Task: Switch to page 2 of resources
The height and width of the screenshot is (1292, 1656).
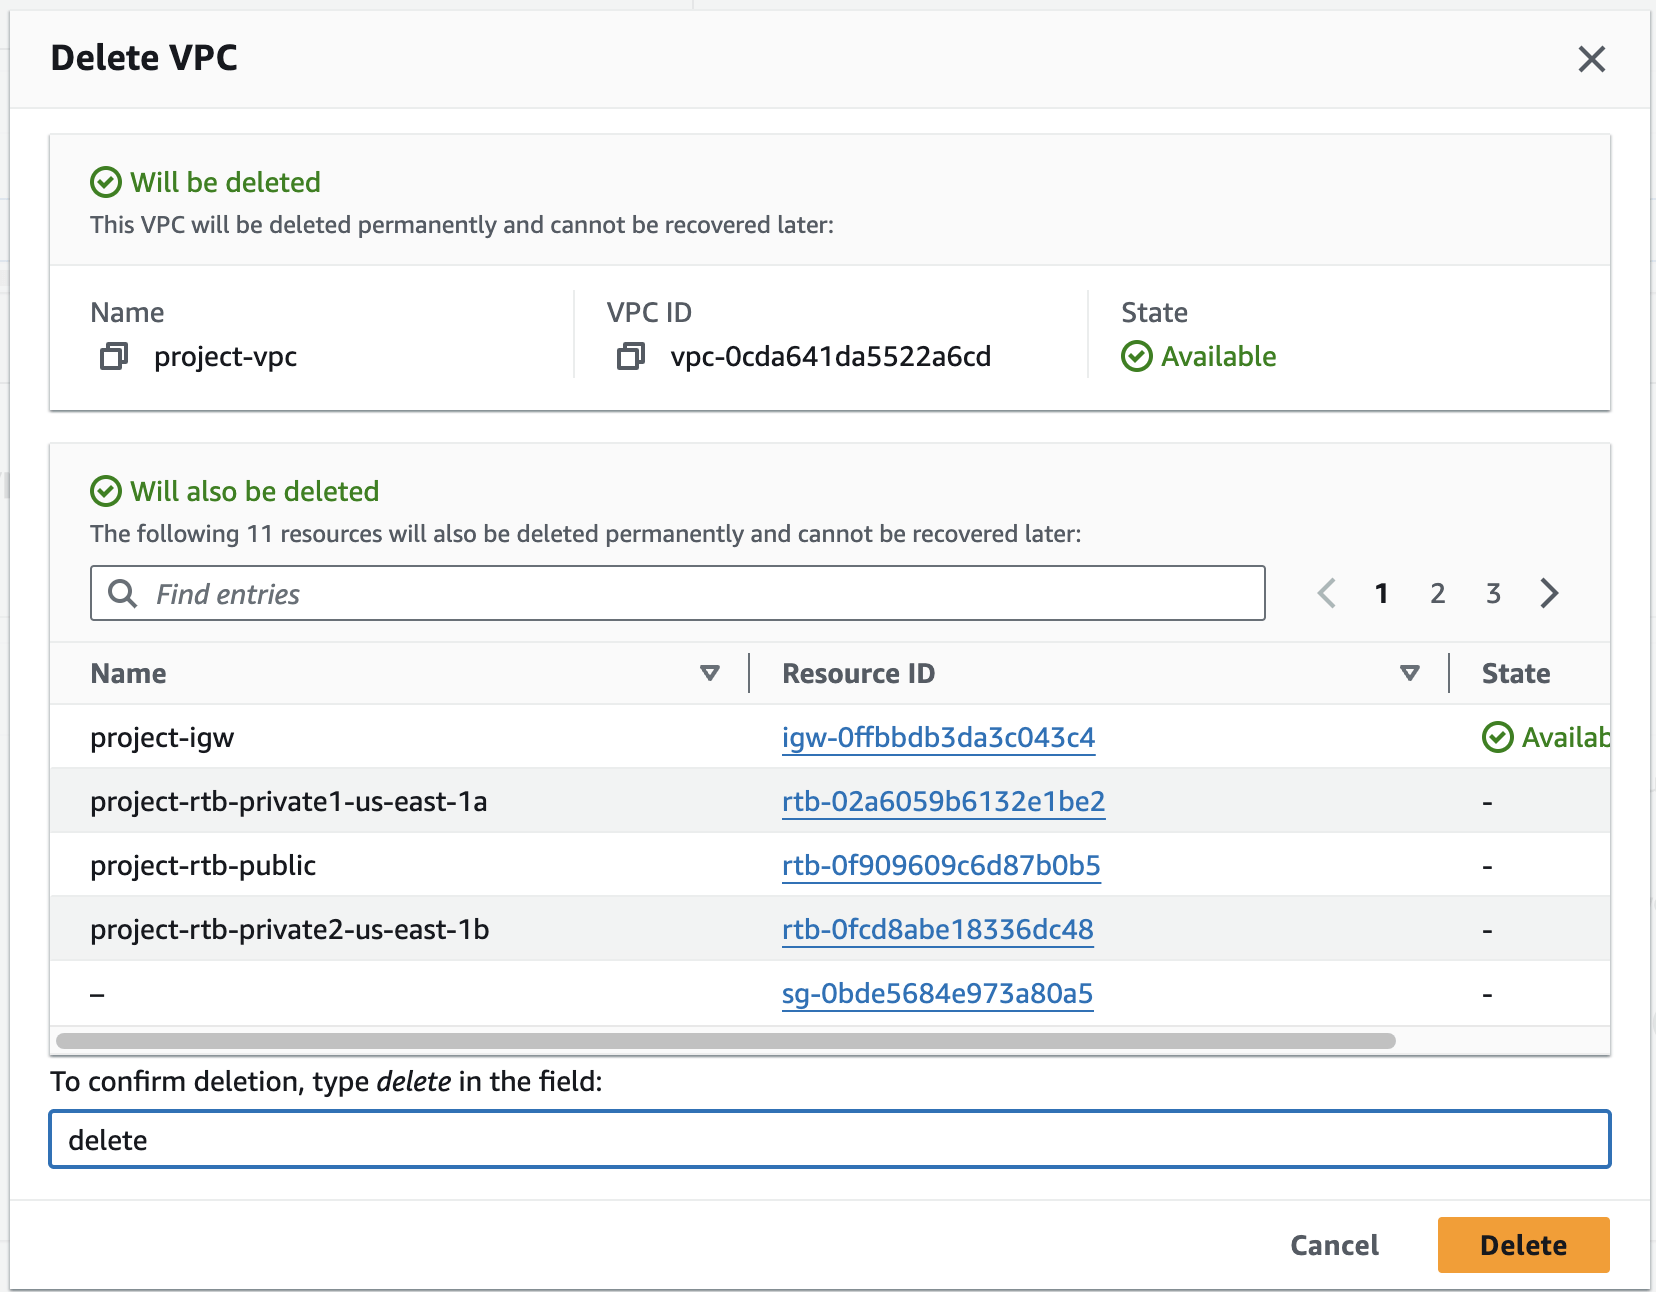Action: click(x=1437, y=593)
